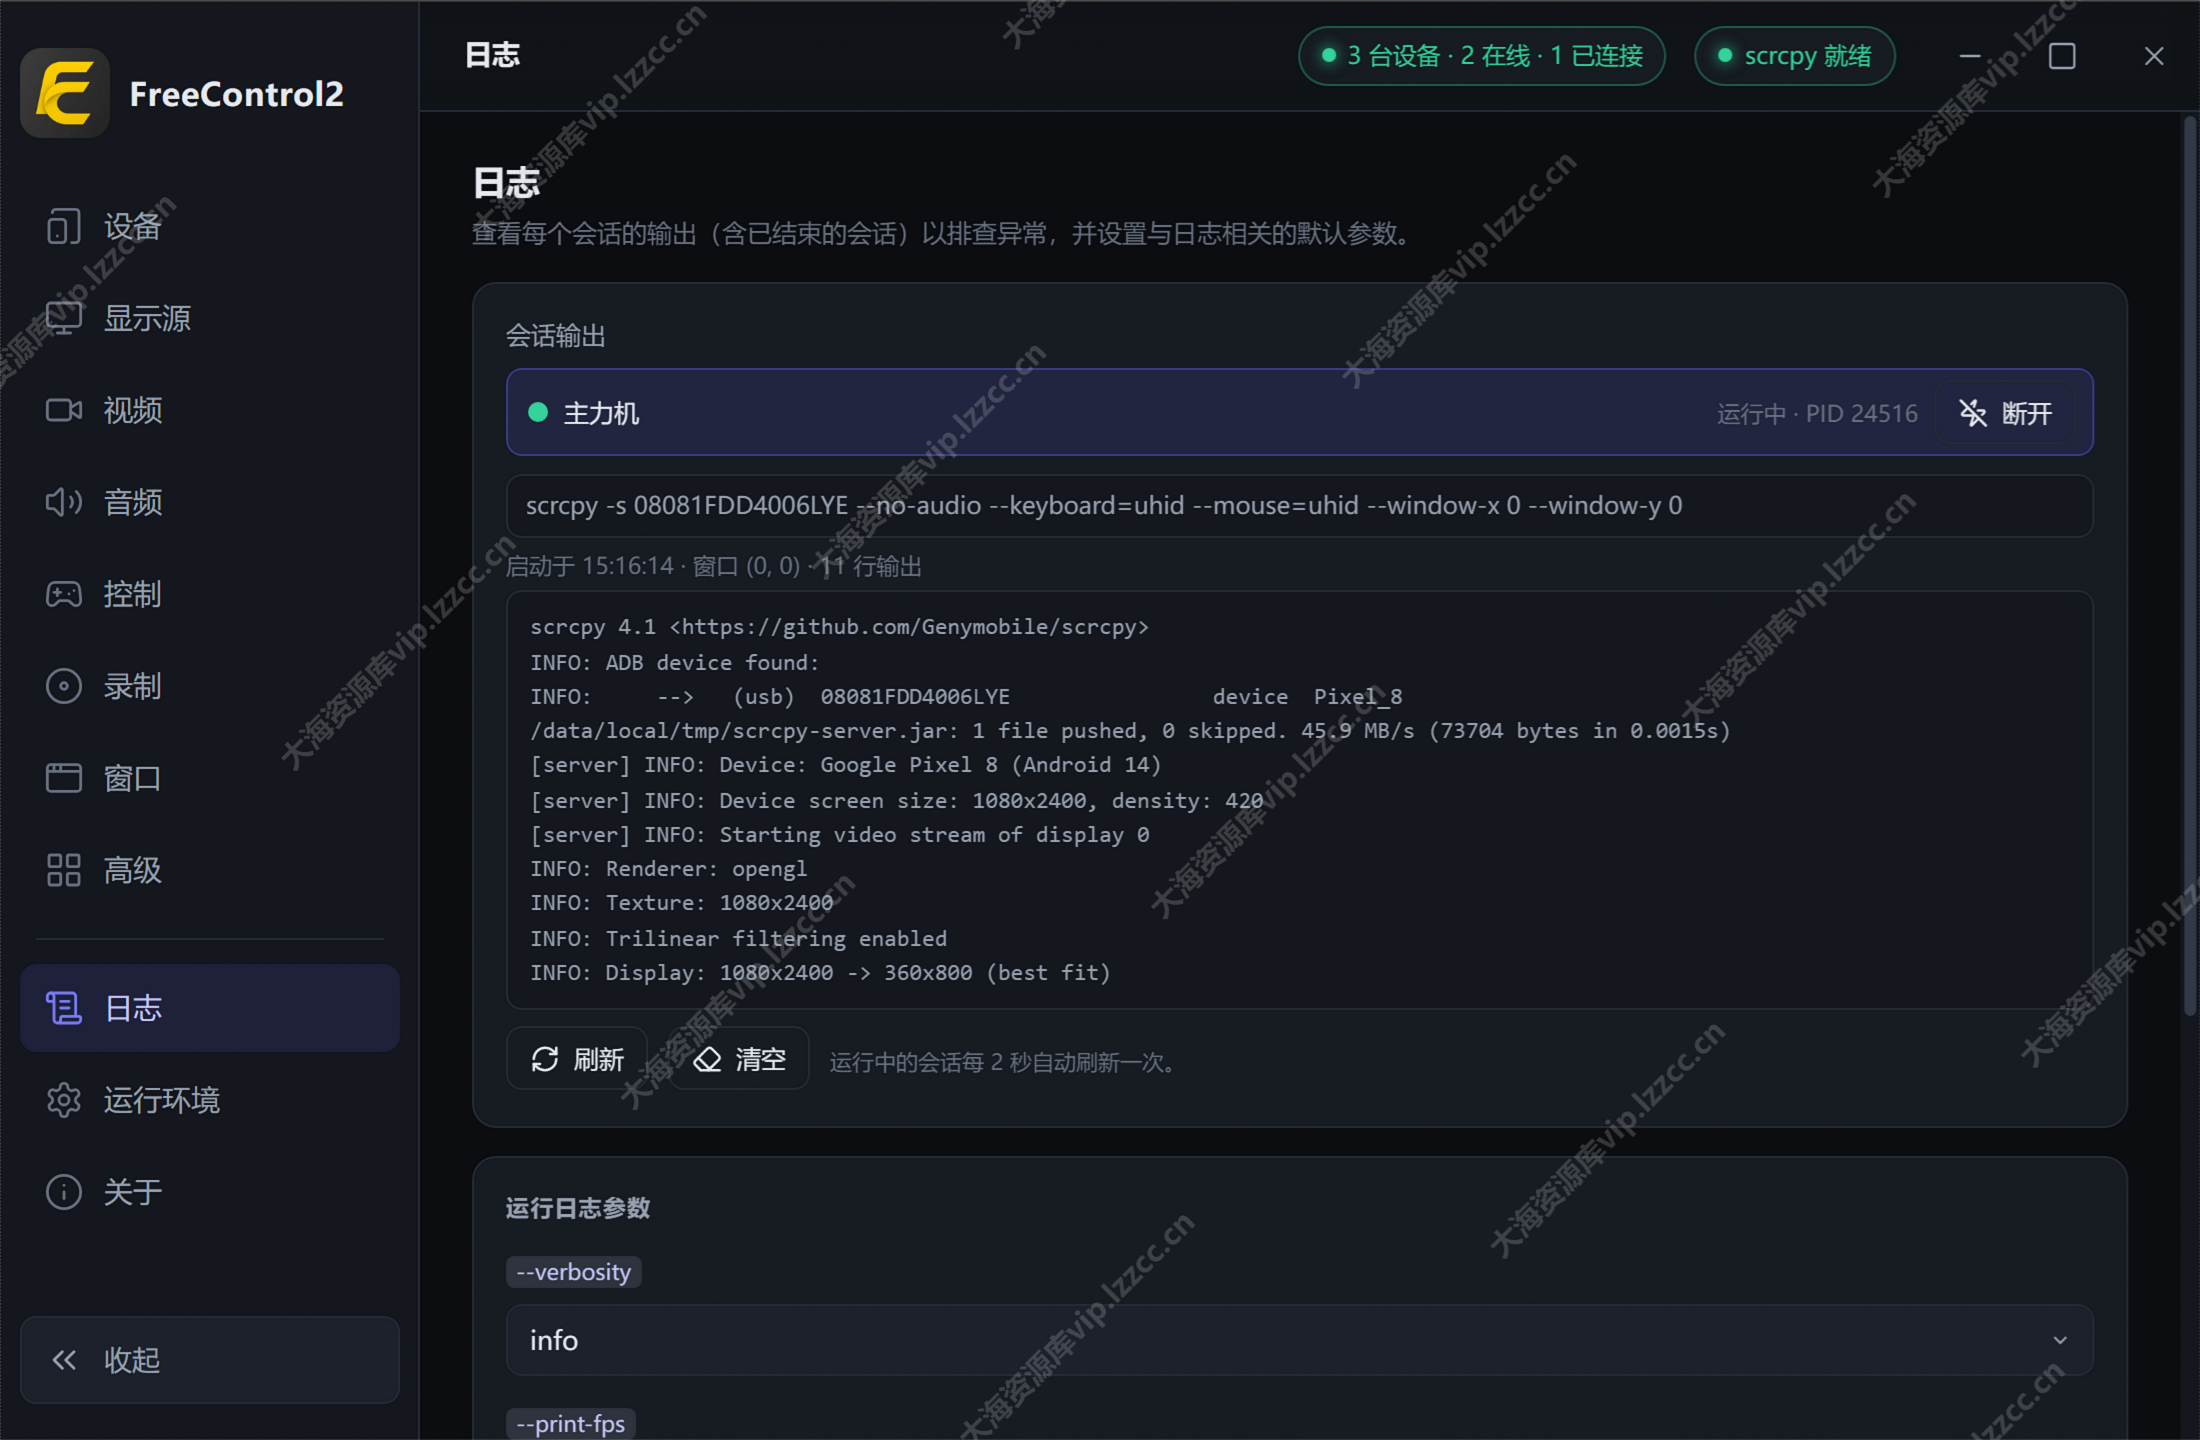Click the 收起 collapse sidebar button
Image resolution: width=2200 pixels, height=1440 pixels.
click(210, 1360)
